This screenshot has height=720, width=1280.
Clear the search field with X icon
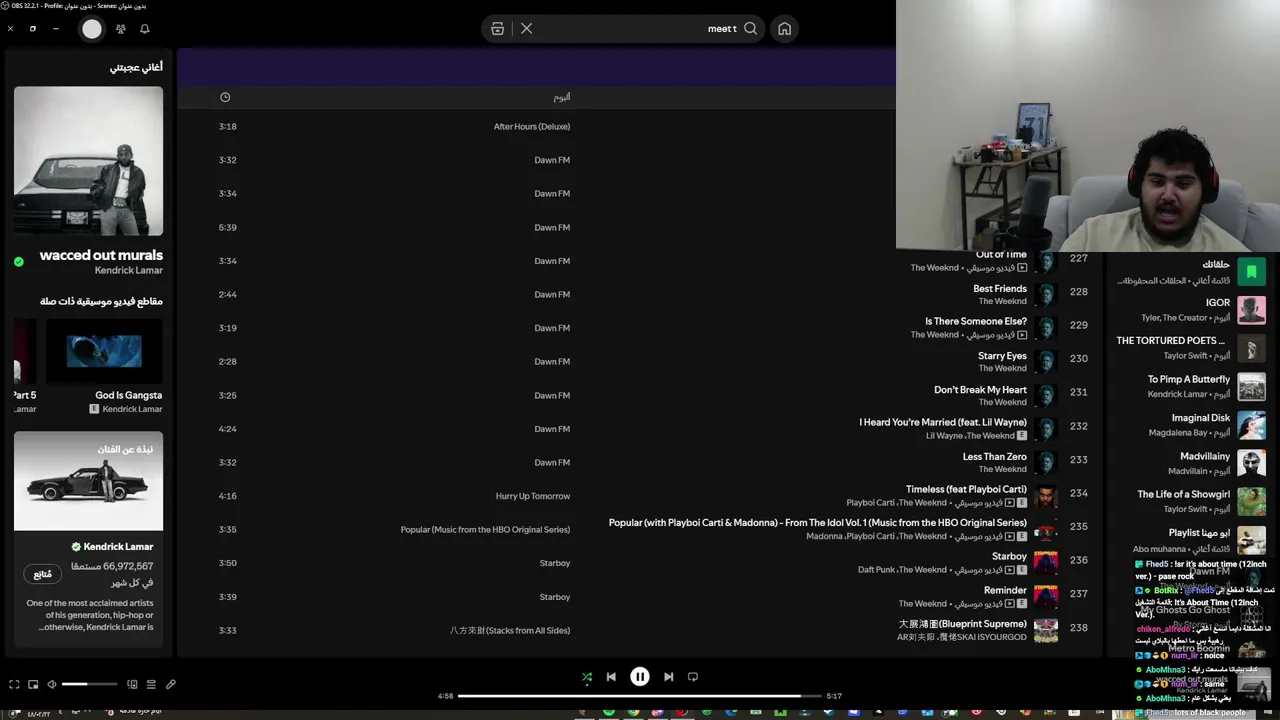coord(526,29)
